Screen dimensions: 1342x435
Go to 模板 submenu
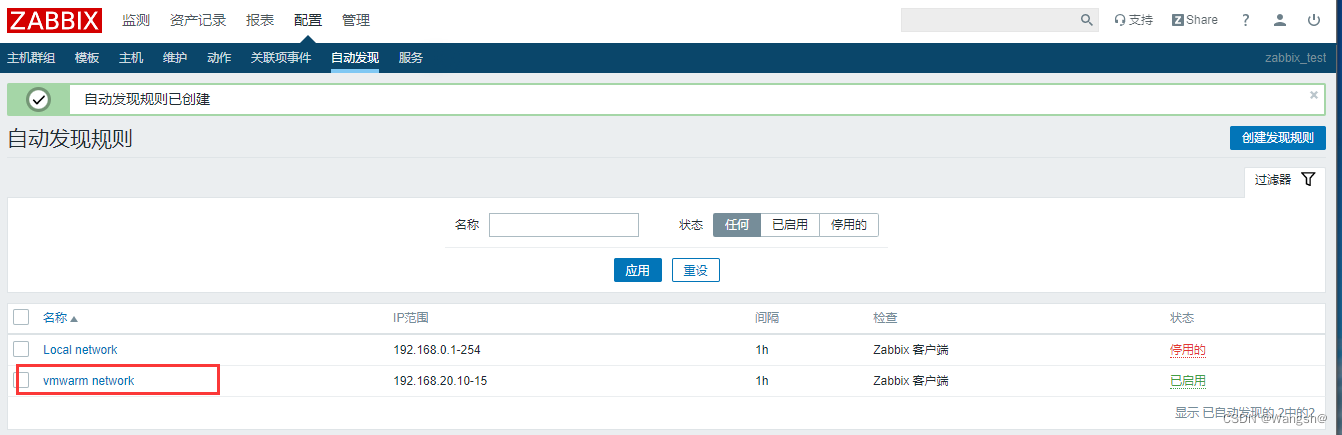pos(87,58)
